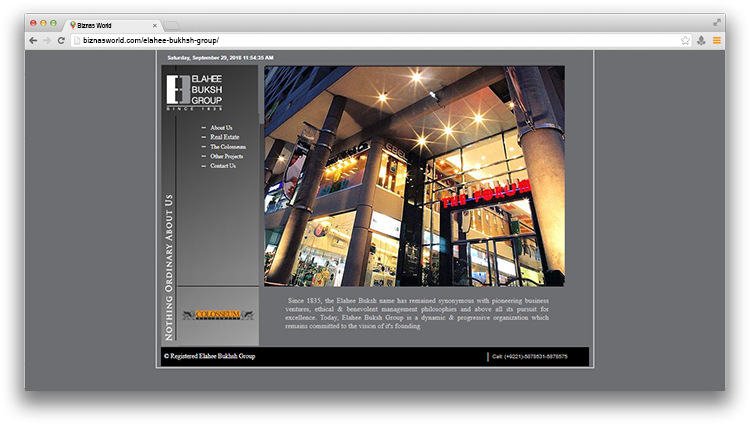The height and width of the screenshot is (425, 750).
Task: Click the extension icon beside the bookmark star
Action: [701, 40]
